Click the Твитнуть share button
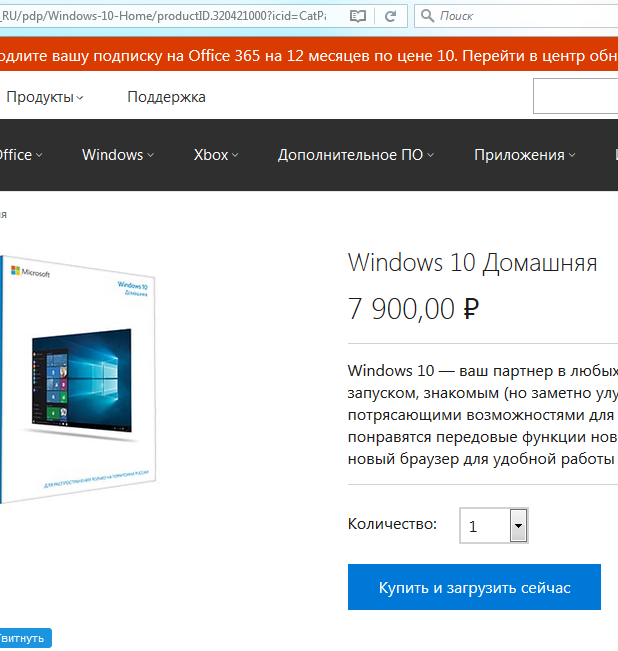 (25, 638)
